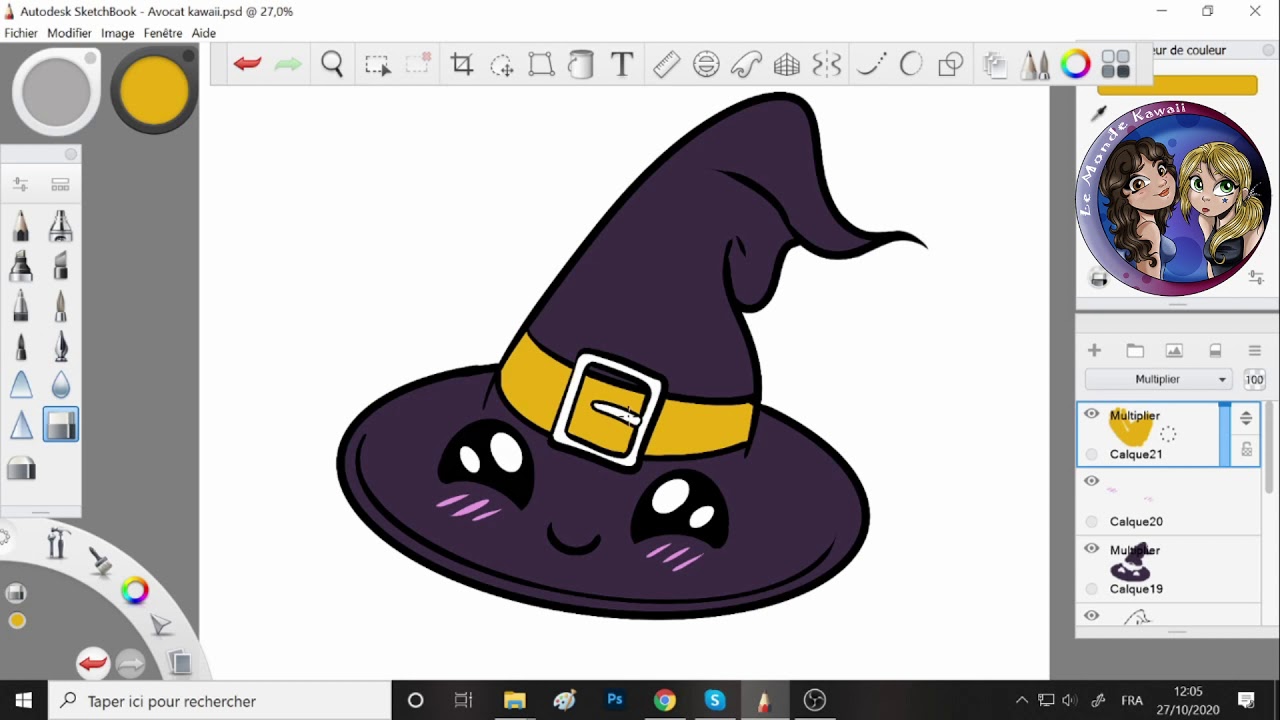Open the Image menu
The width and height of the screenshot is (1280, 720).
(117, 33)
